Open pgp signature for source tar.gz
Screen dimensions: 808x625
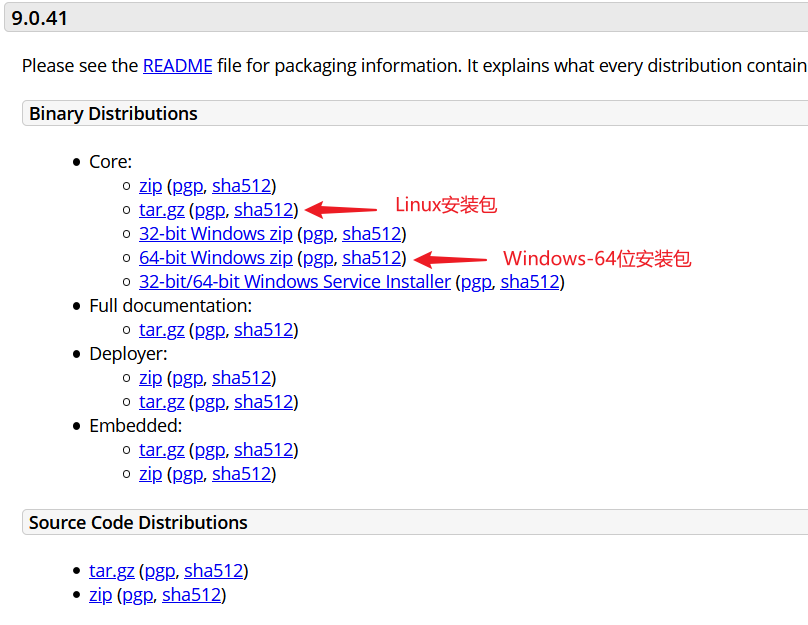[159, 571]
